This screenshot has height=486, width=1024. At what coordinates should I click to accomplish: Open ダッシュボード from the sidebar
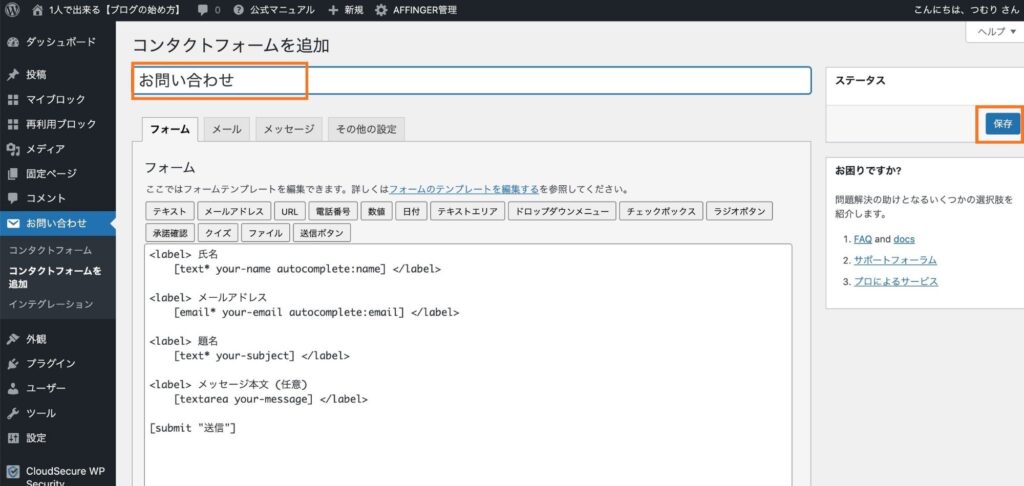point(60,42)
